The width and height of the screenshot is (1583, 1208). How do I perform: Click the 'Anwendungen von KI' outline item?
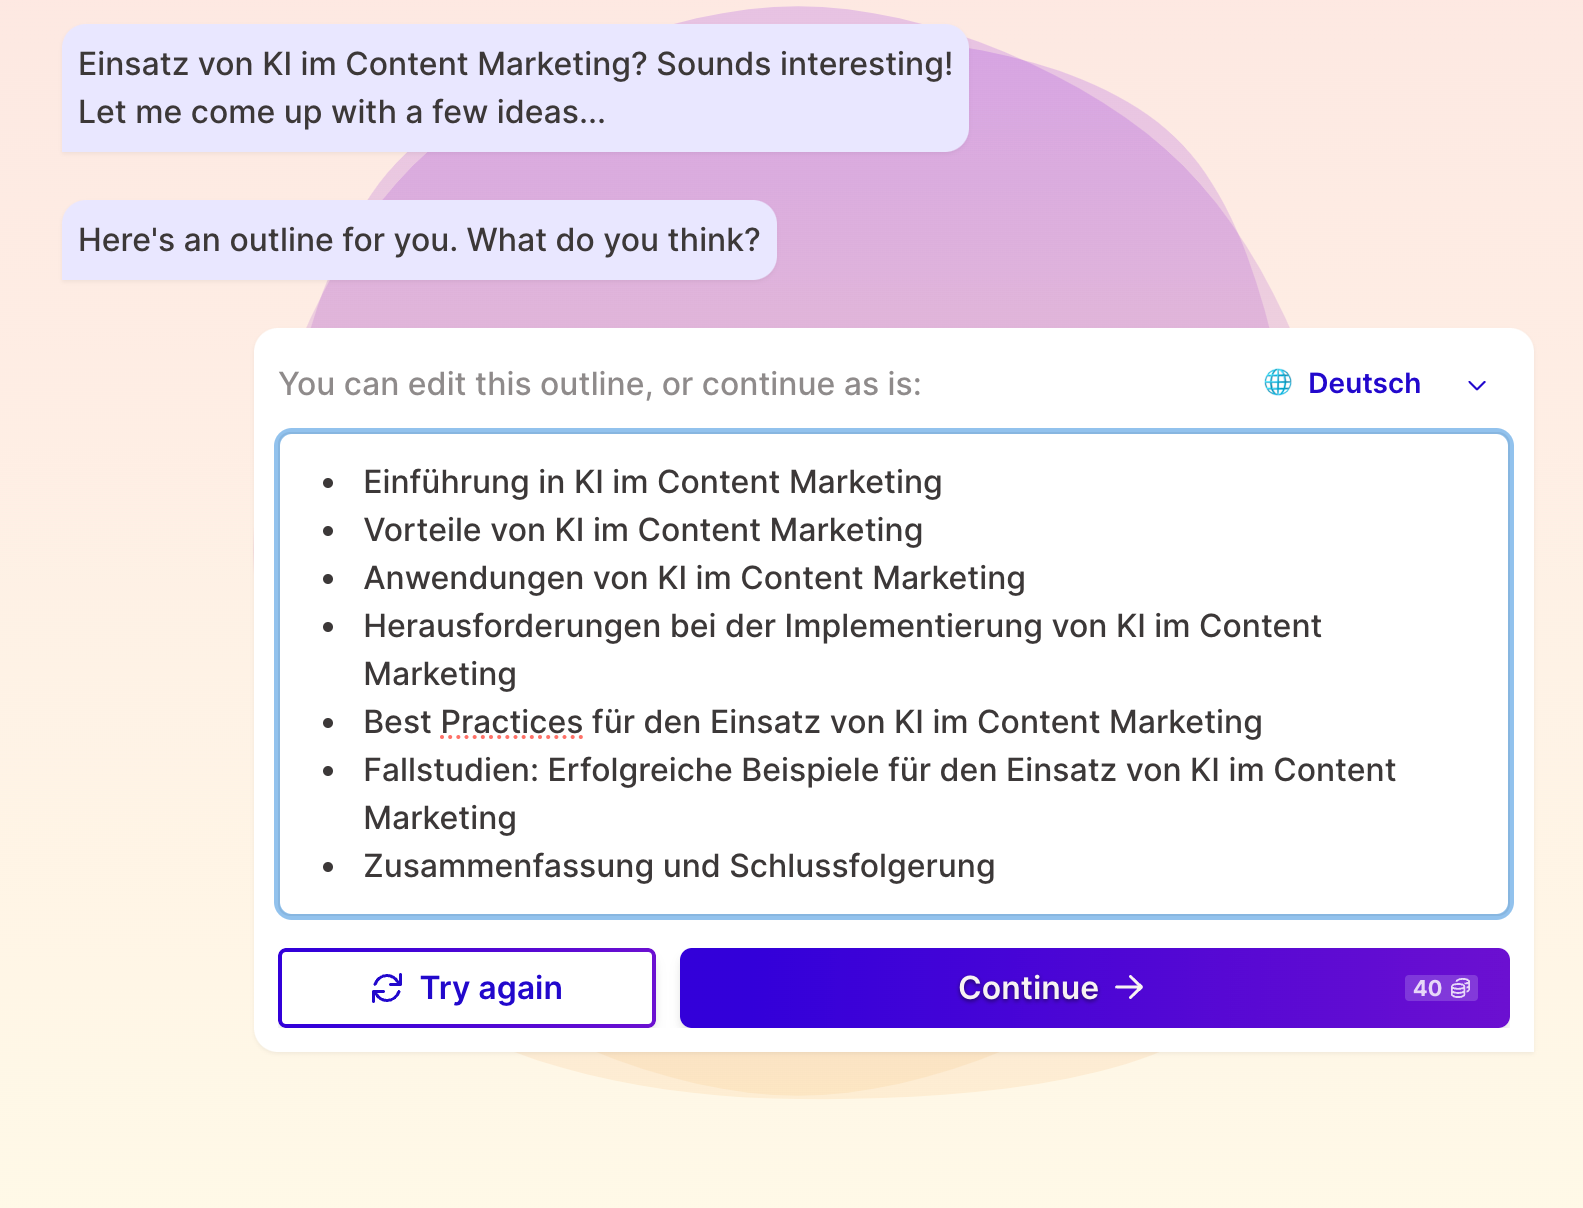point(694,578)
